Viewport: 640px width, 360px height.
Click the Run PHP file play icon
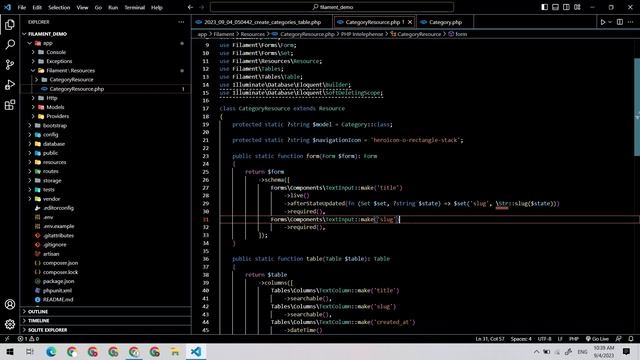[x=603, y=22]
